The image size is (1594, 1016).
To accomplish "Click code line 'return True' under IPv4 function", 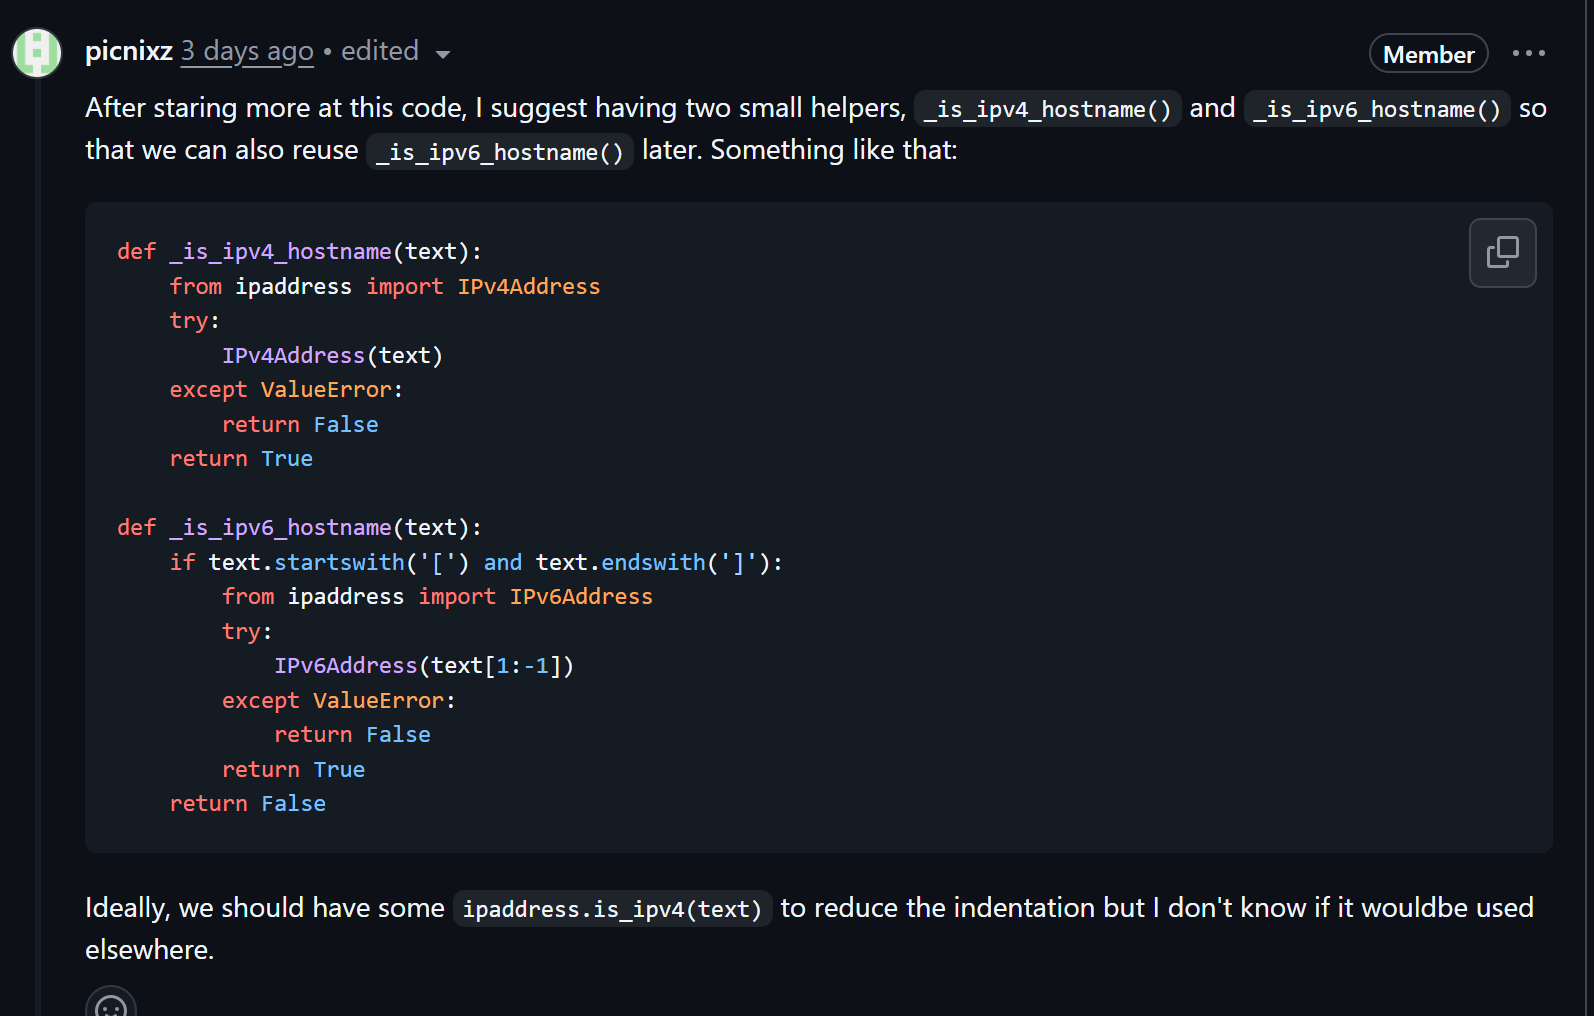I will pos(241,458).
